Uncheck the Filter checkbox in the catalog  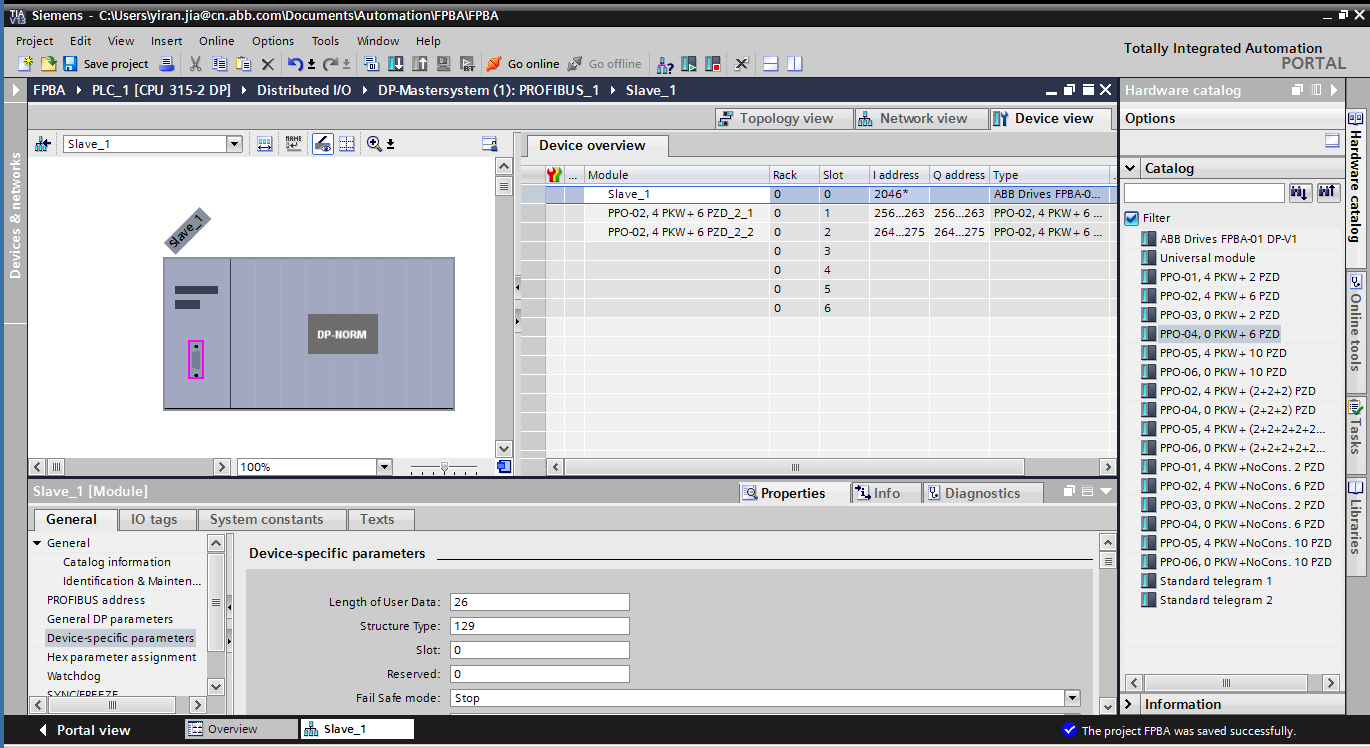tap(1132, 218)
